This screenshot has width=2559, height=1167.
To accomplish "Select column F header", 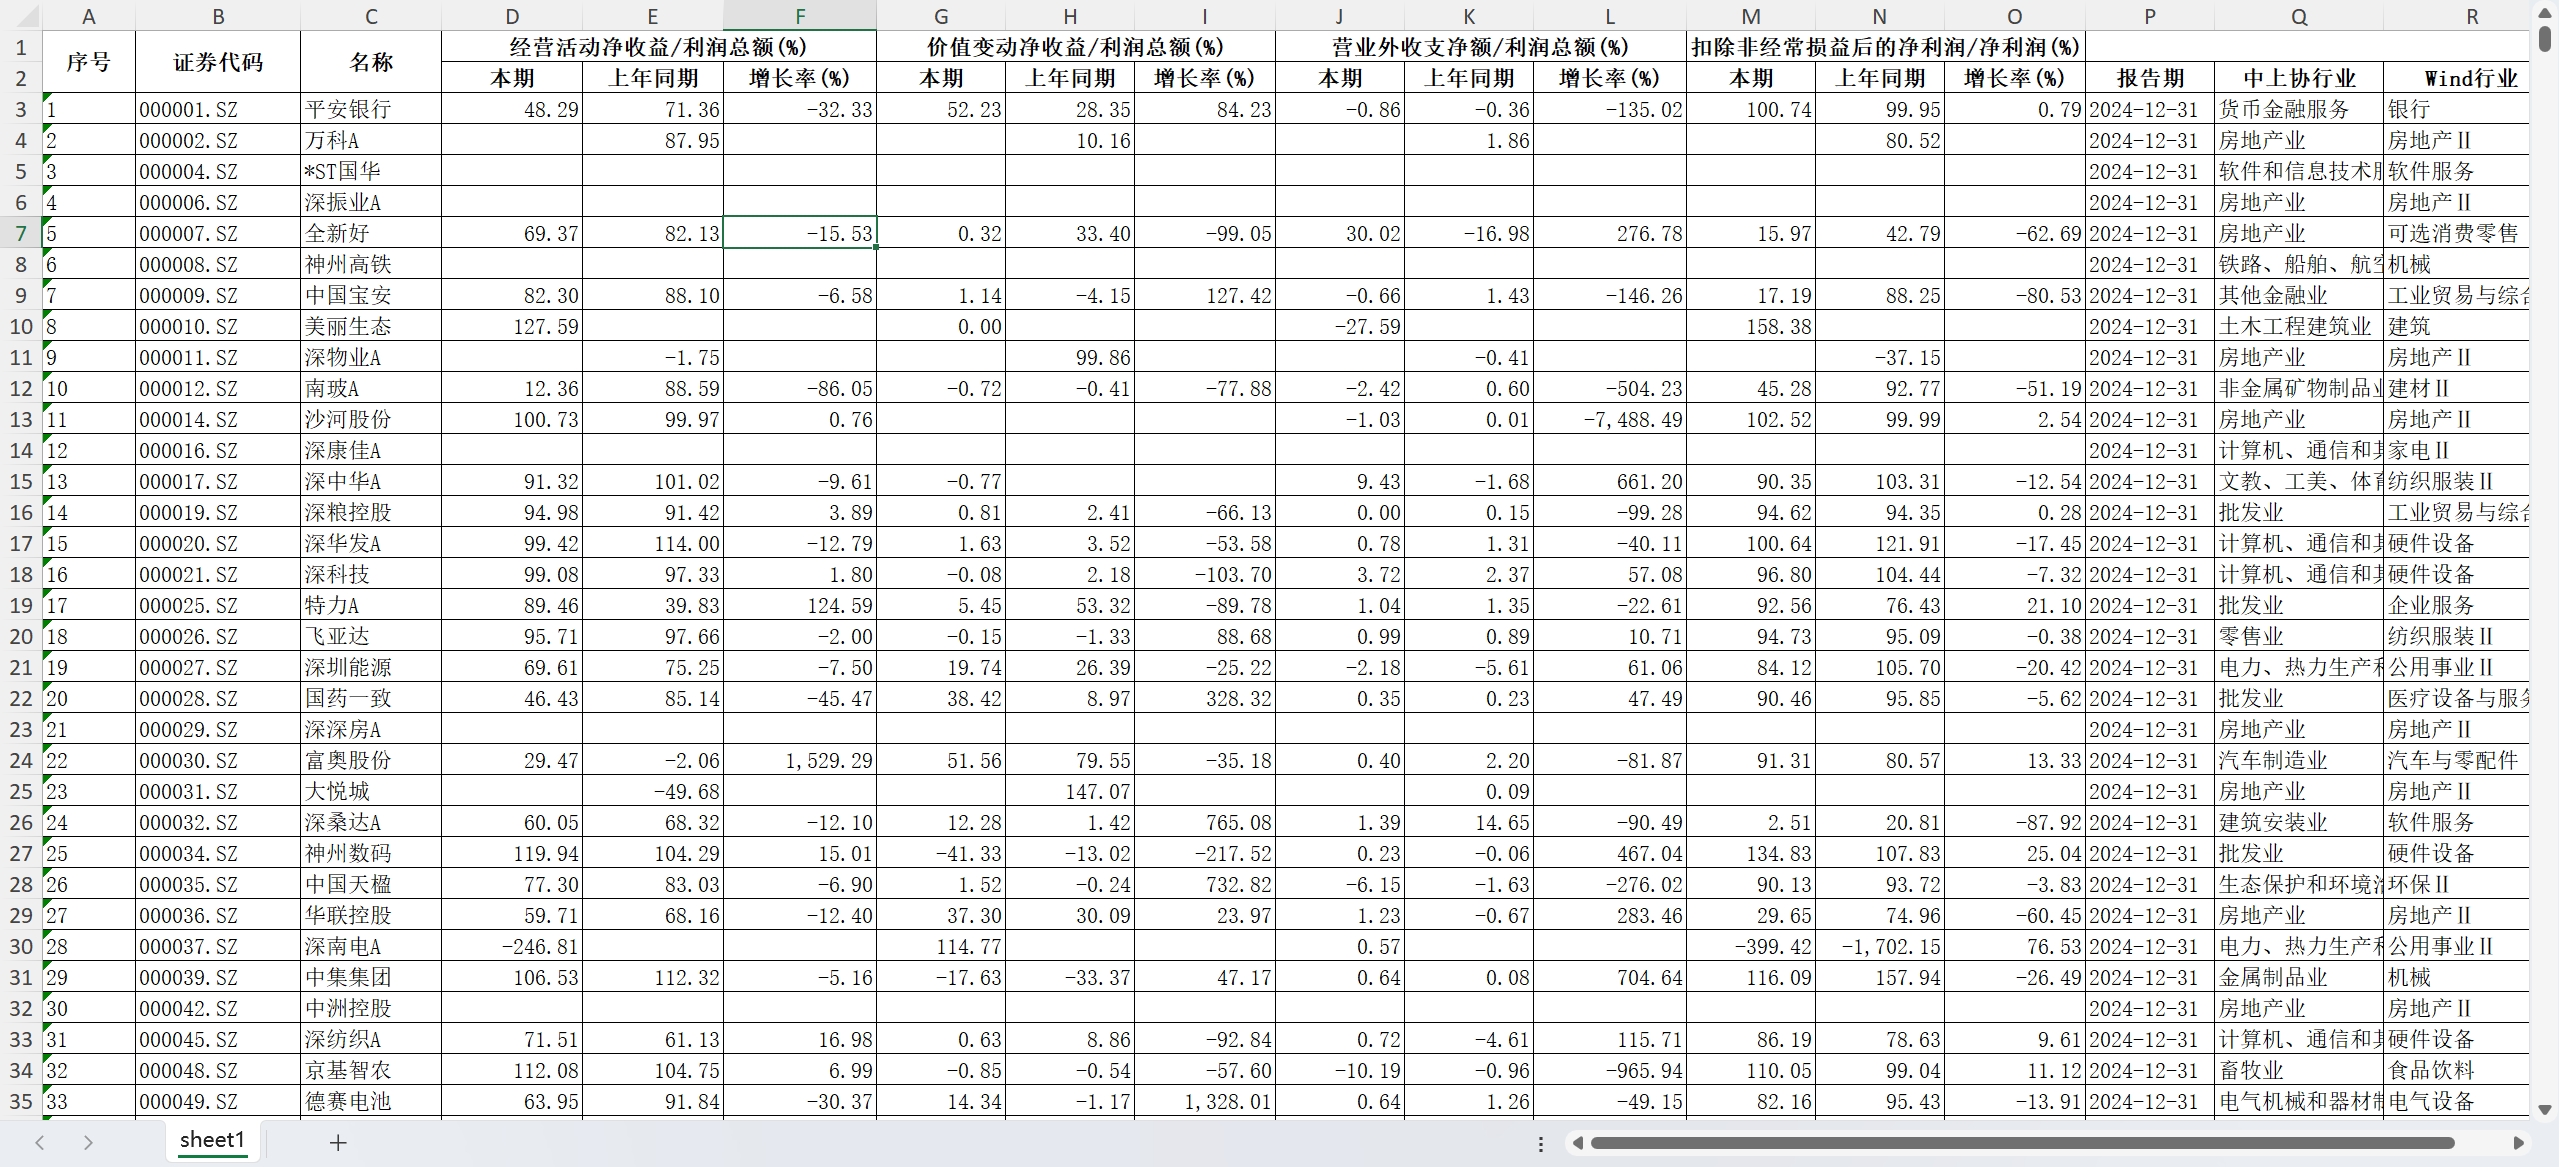I will [800, 16].
